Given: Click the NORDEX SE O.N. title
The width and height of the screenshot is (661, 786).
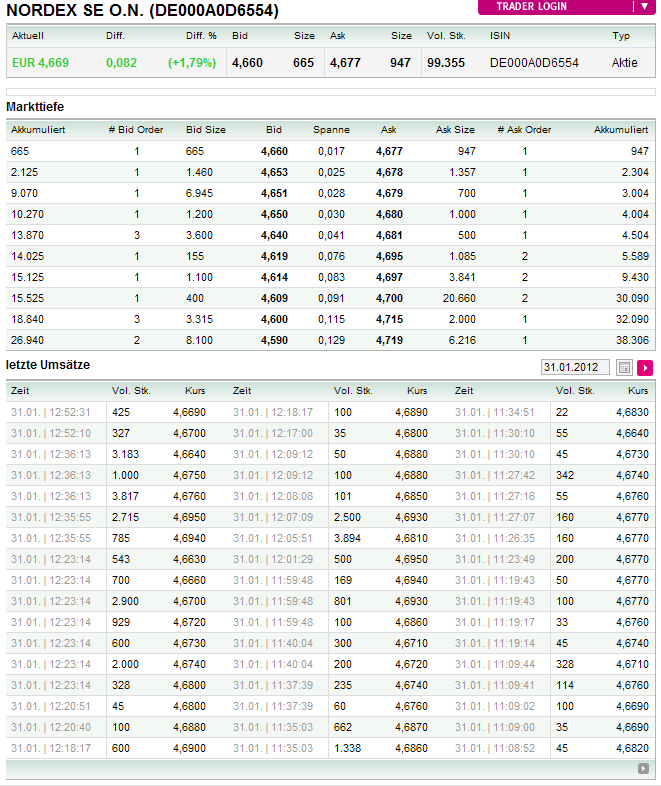Looking at the screenshot, I should point(143,11).
